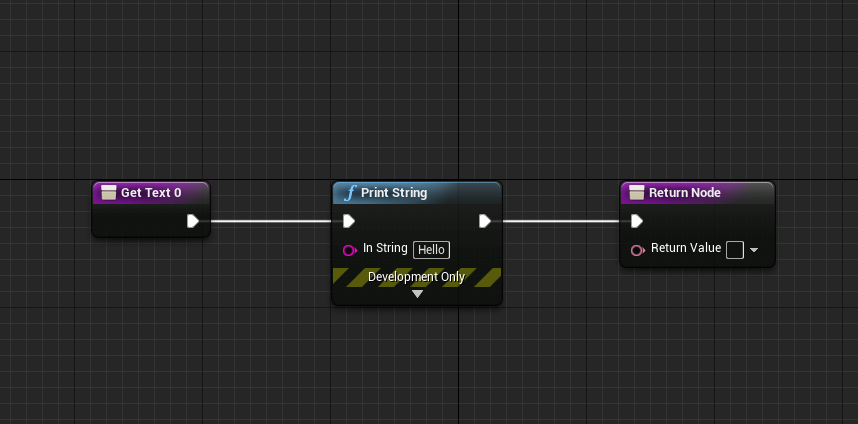Click Print String execution output pin
Image resolution: width=858 pixels, height=424 pixels.
pyautogui.click(x=485, y=221)
